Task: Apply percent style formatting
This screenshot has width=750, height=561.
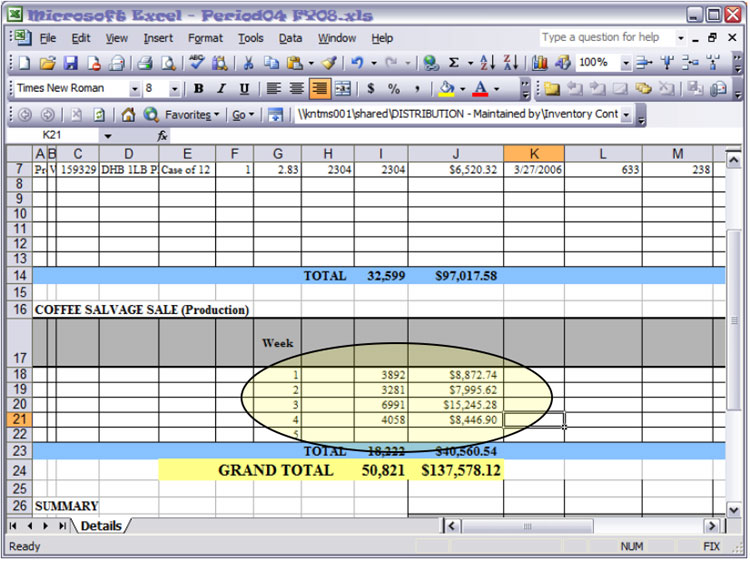Action: 394,88
